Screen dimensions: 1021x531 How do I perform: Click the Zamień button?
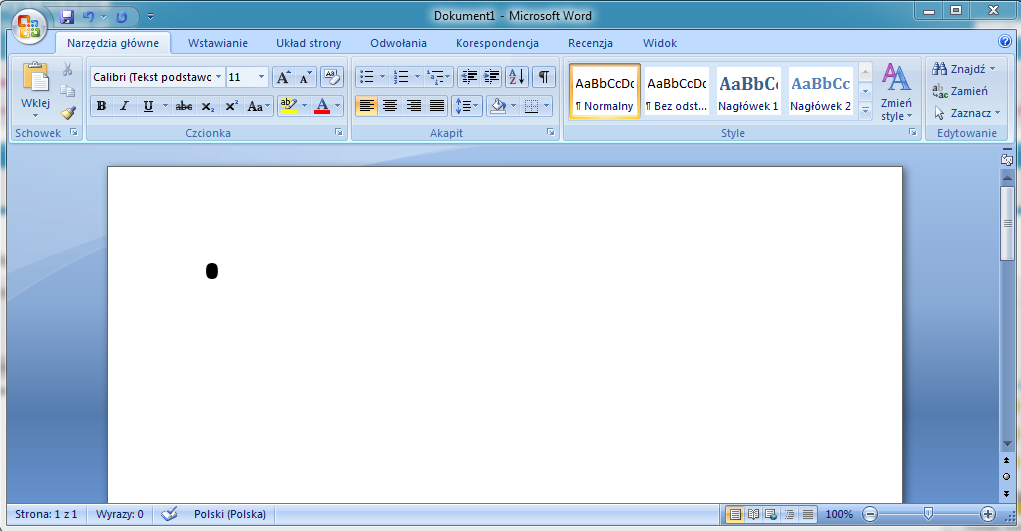pyautogui.click(x=960, y=91)
